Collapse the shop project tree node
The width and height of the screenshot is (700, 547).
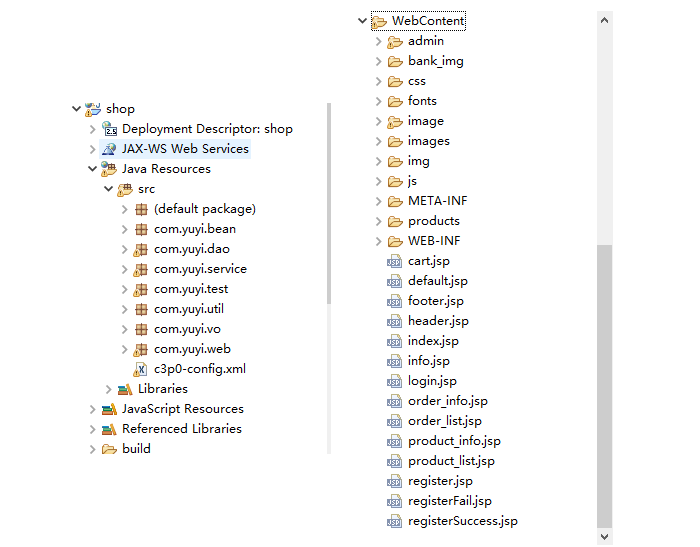coord(76,109)
